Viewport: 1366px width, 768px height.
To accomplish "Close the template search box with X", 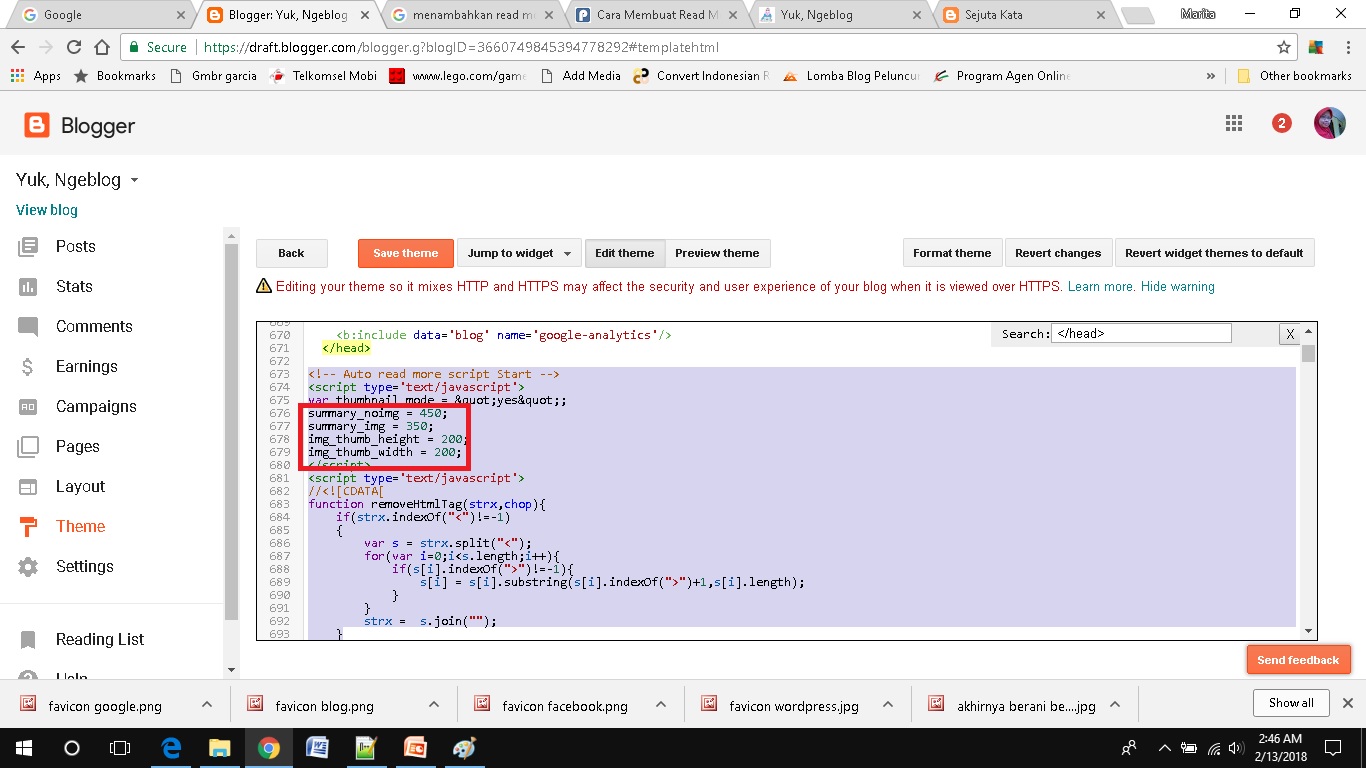I will 1290,335.
